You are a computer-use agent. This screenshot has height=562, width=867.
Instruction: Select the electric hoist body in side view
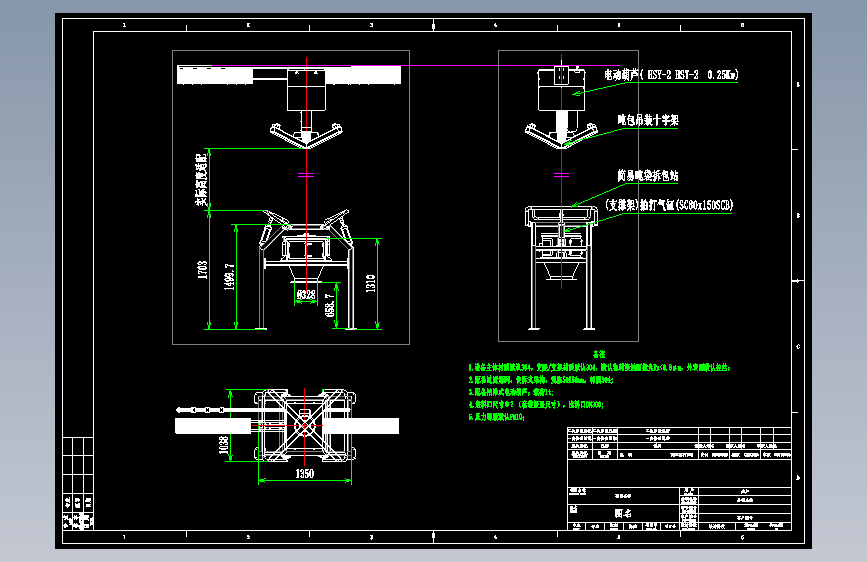coord(561,89)
